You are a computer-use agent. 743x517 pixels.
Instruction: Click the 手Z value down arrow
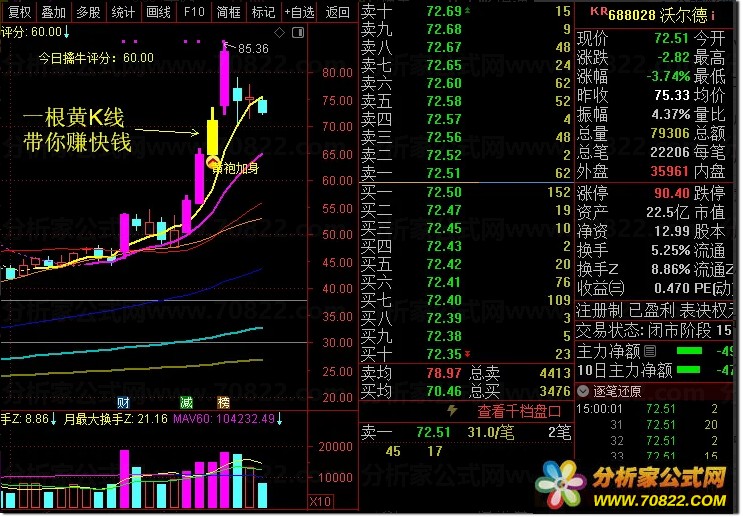point(54,419)
